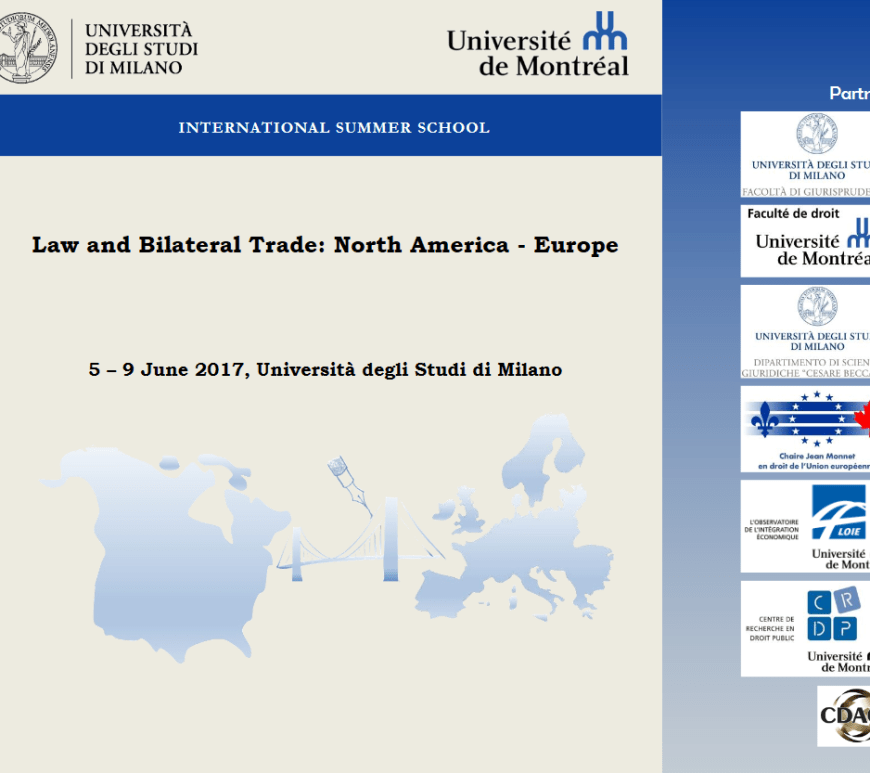
Task: Click the 5 – 9 June 2017 date line
Action: tap(325, 369)
